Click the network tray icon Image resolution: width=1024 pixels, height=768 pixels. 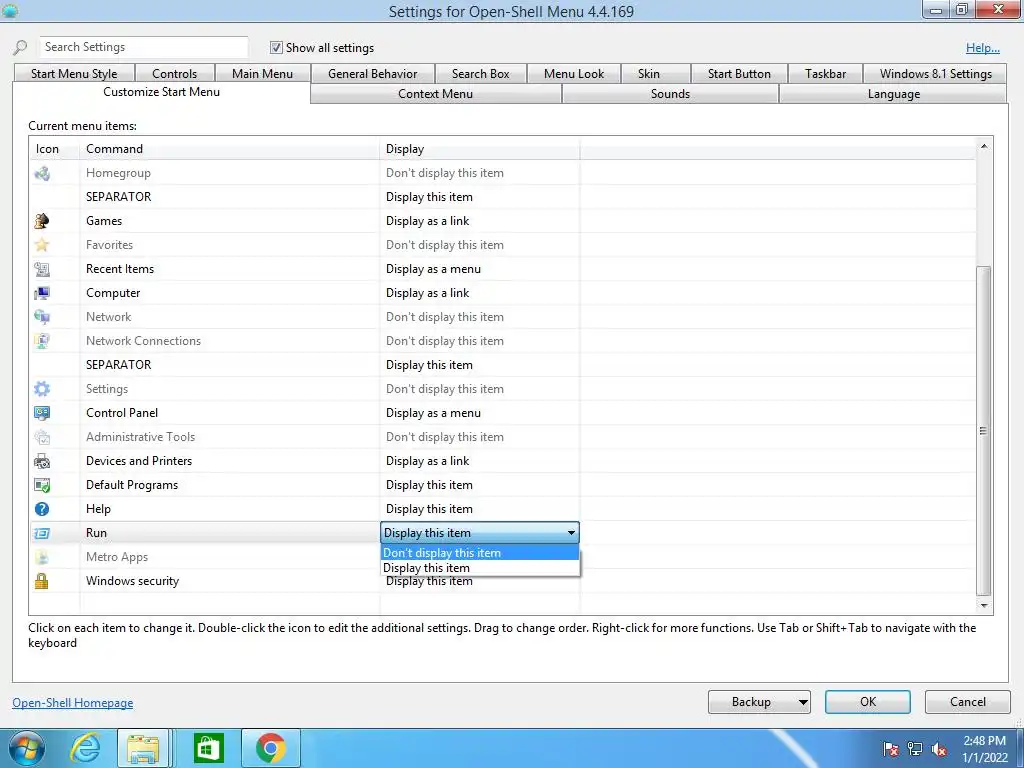(915, 749)
